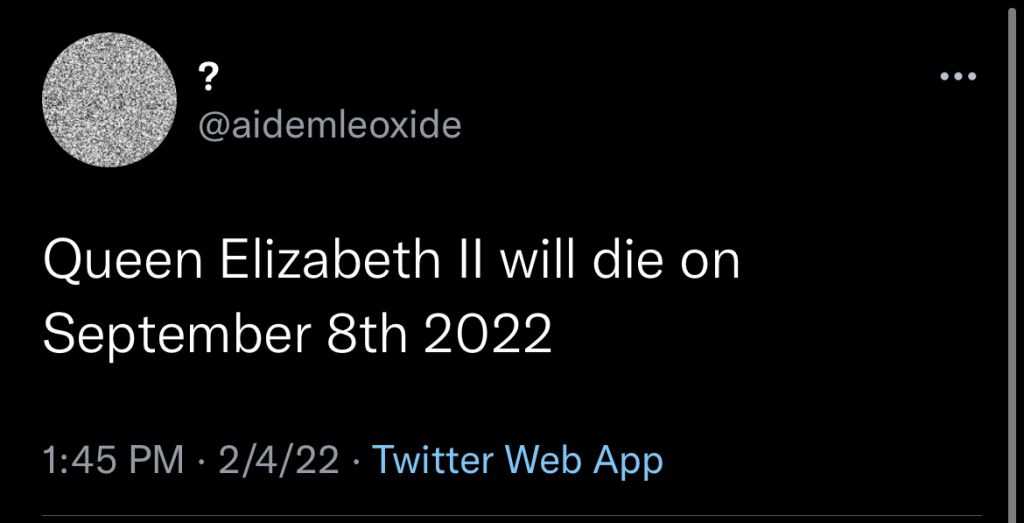Click the numeral "II" in the tweet

coord(467,264)
